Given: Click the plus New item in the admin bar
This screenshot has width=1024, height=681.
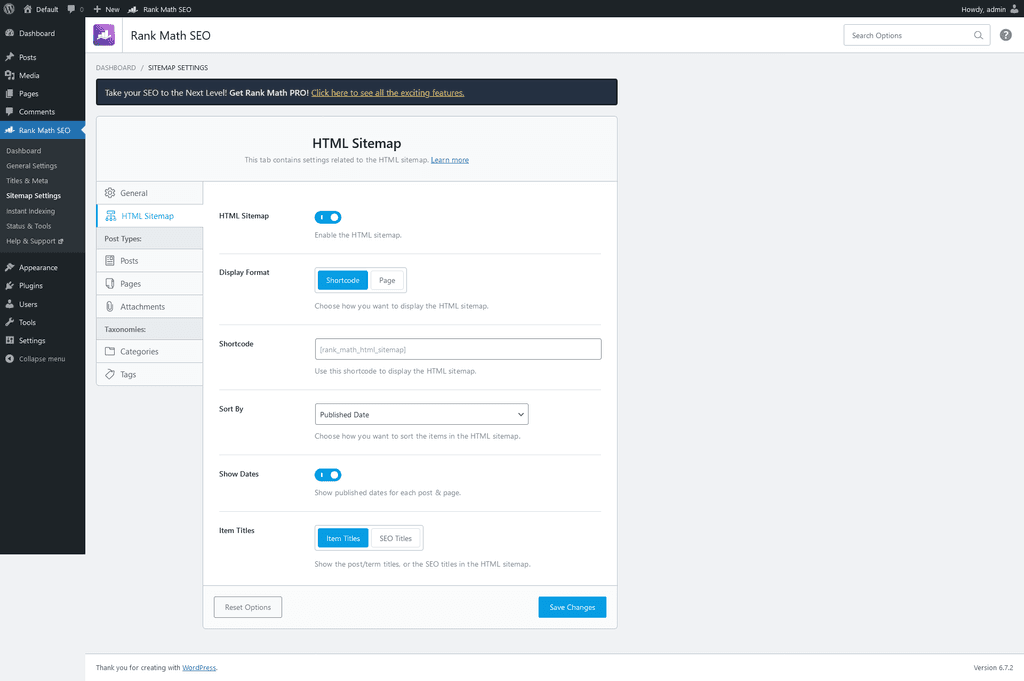Looking at the screenshot, I should [x=106, y=9].
